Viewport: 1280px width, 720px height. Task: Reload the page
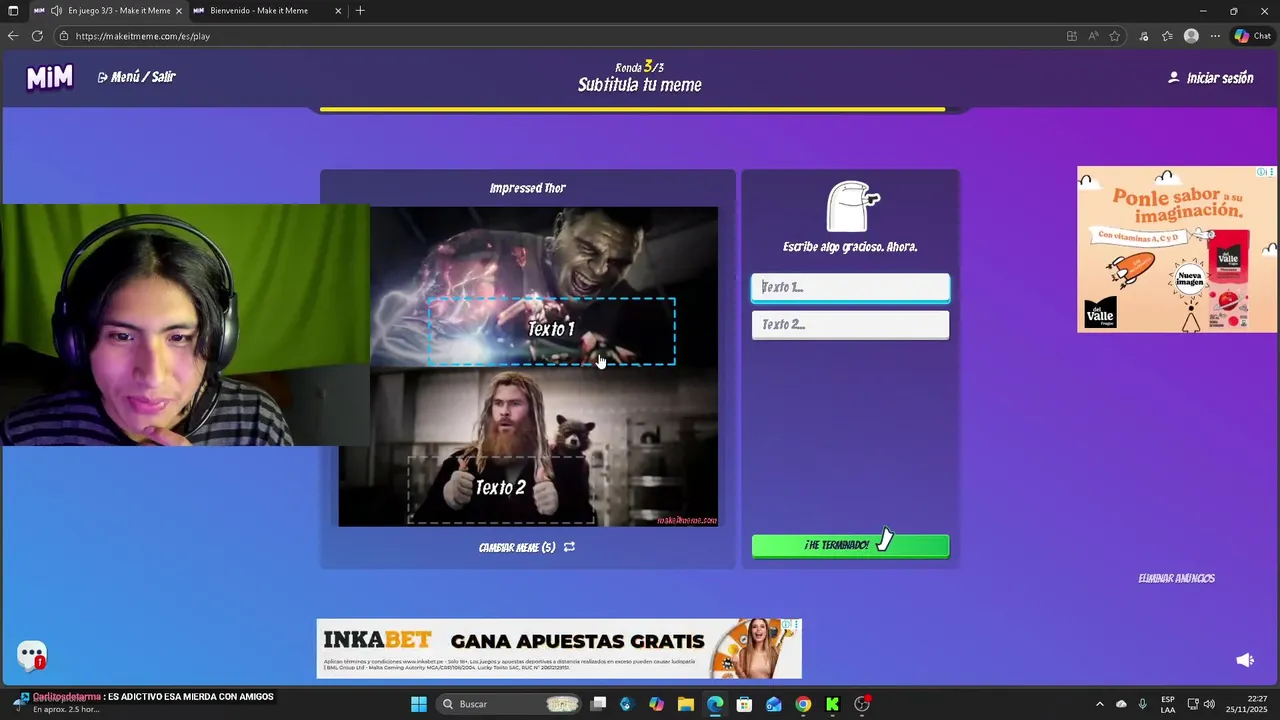[x=37, y=36]
